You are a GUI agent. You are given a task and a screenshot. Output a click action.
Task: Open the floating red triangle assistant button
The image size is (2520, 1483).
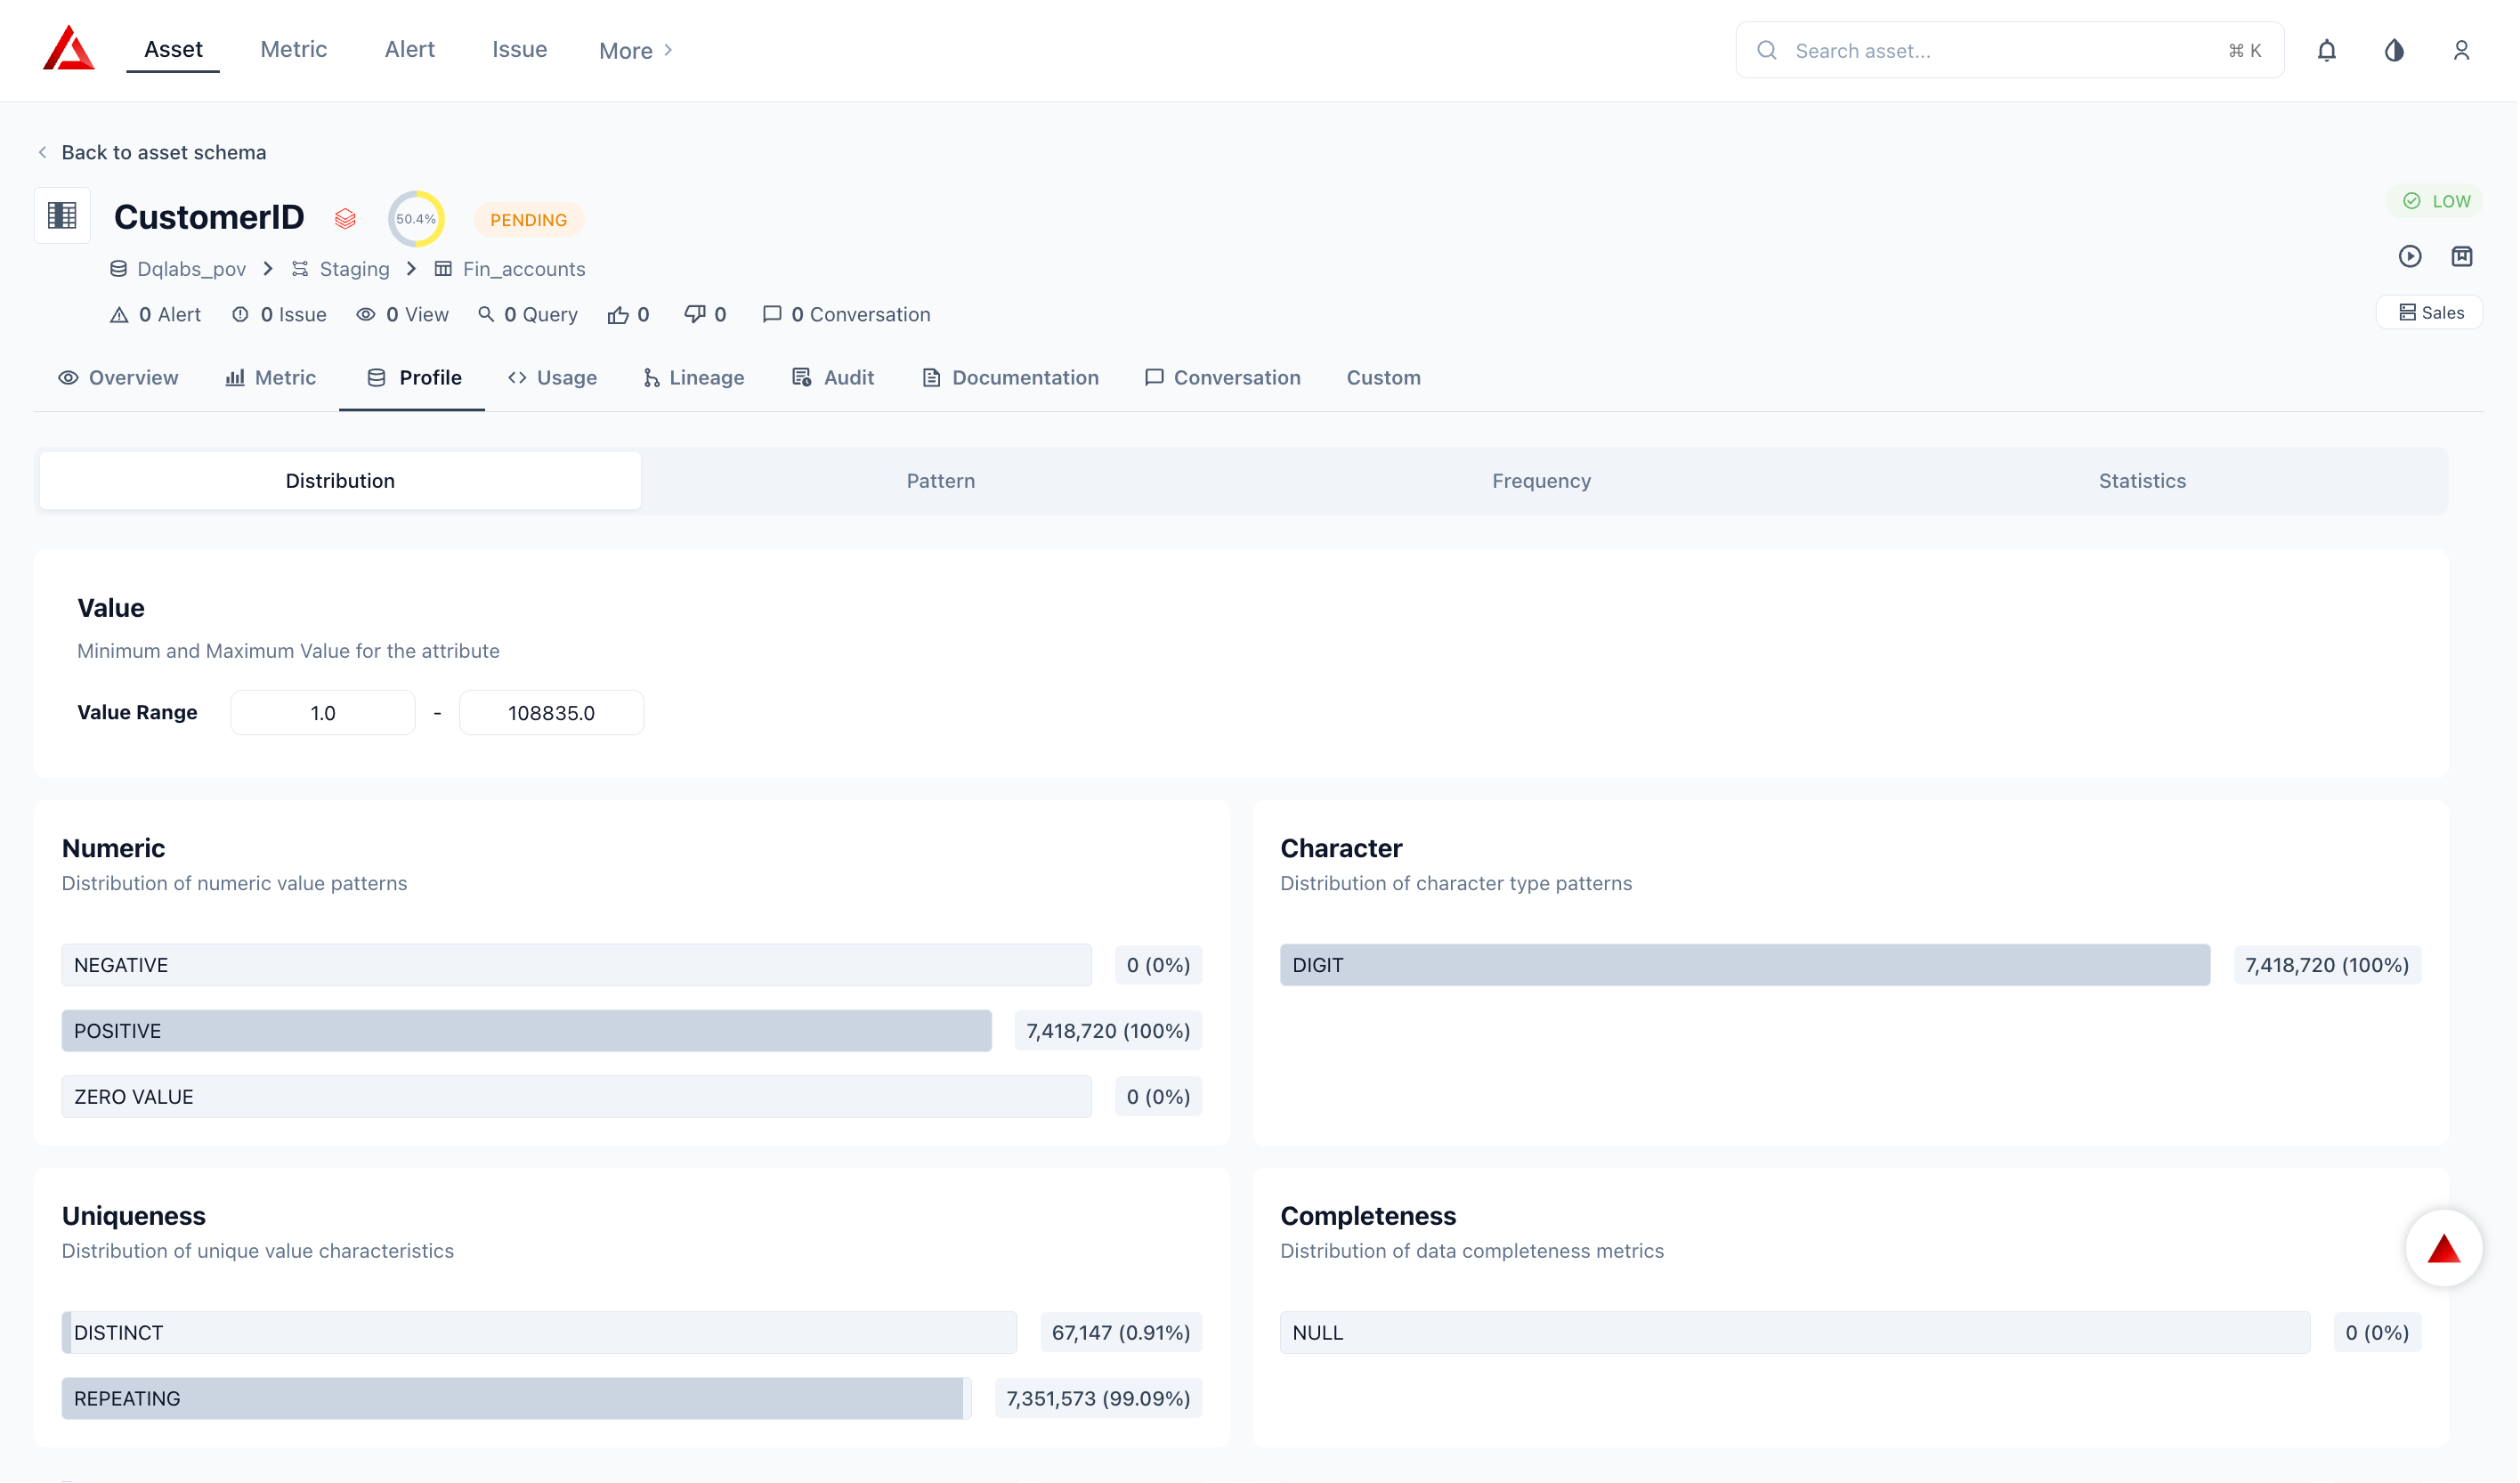tap(2446, 1249)
